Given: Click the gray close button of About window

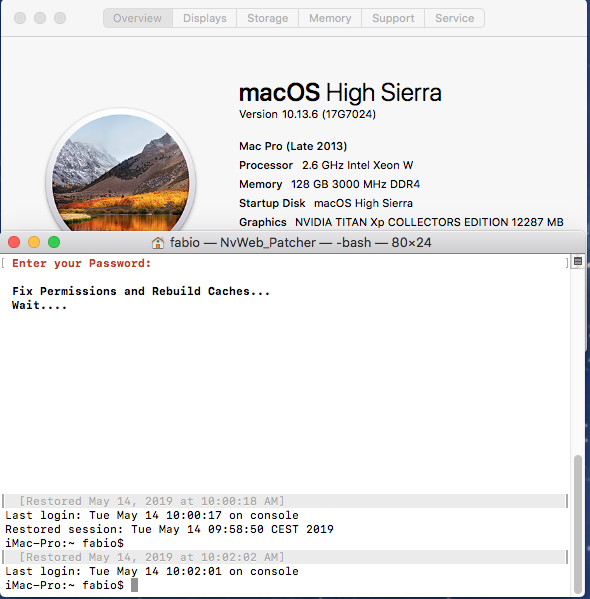Looking at the screenshot, I should 20,18.
